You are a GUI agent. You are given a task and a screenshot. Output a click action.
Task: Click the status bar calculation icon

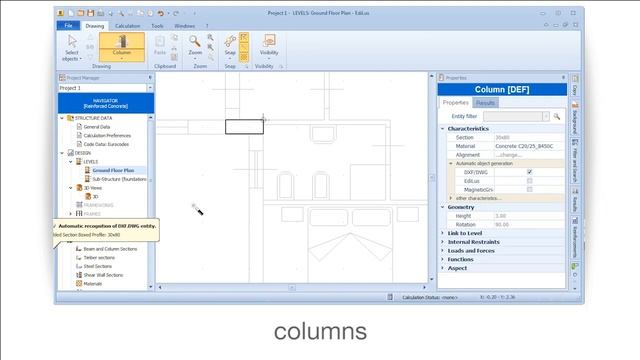[390, 297]
